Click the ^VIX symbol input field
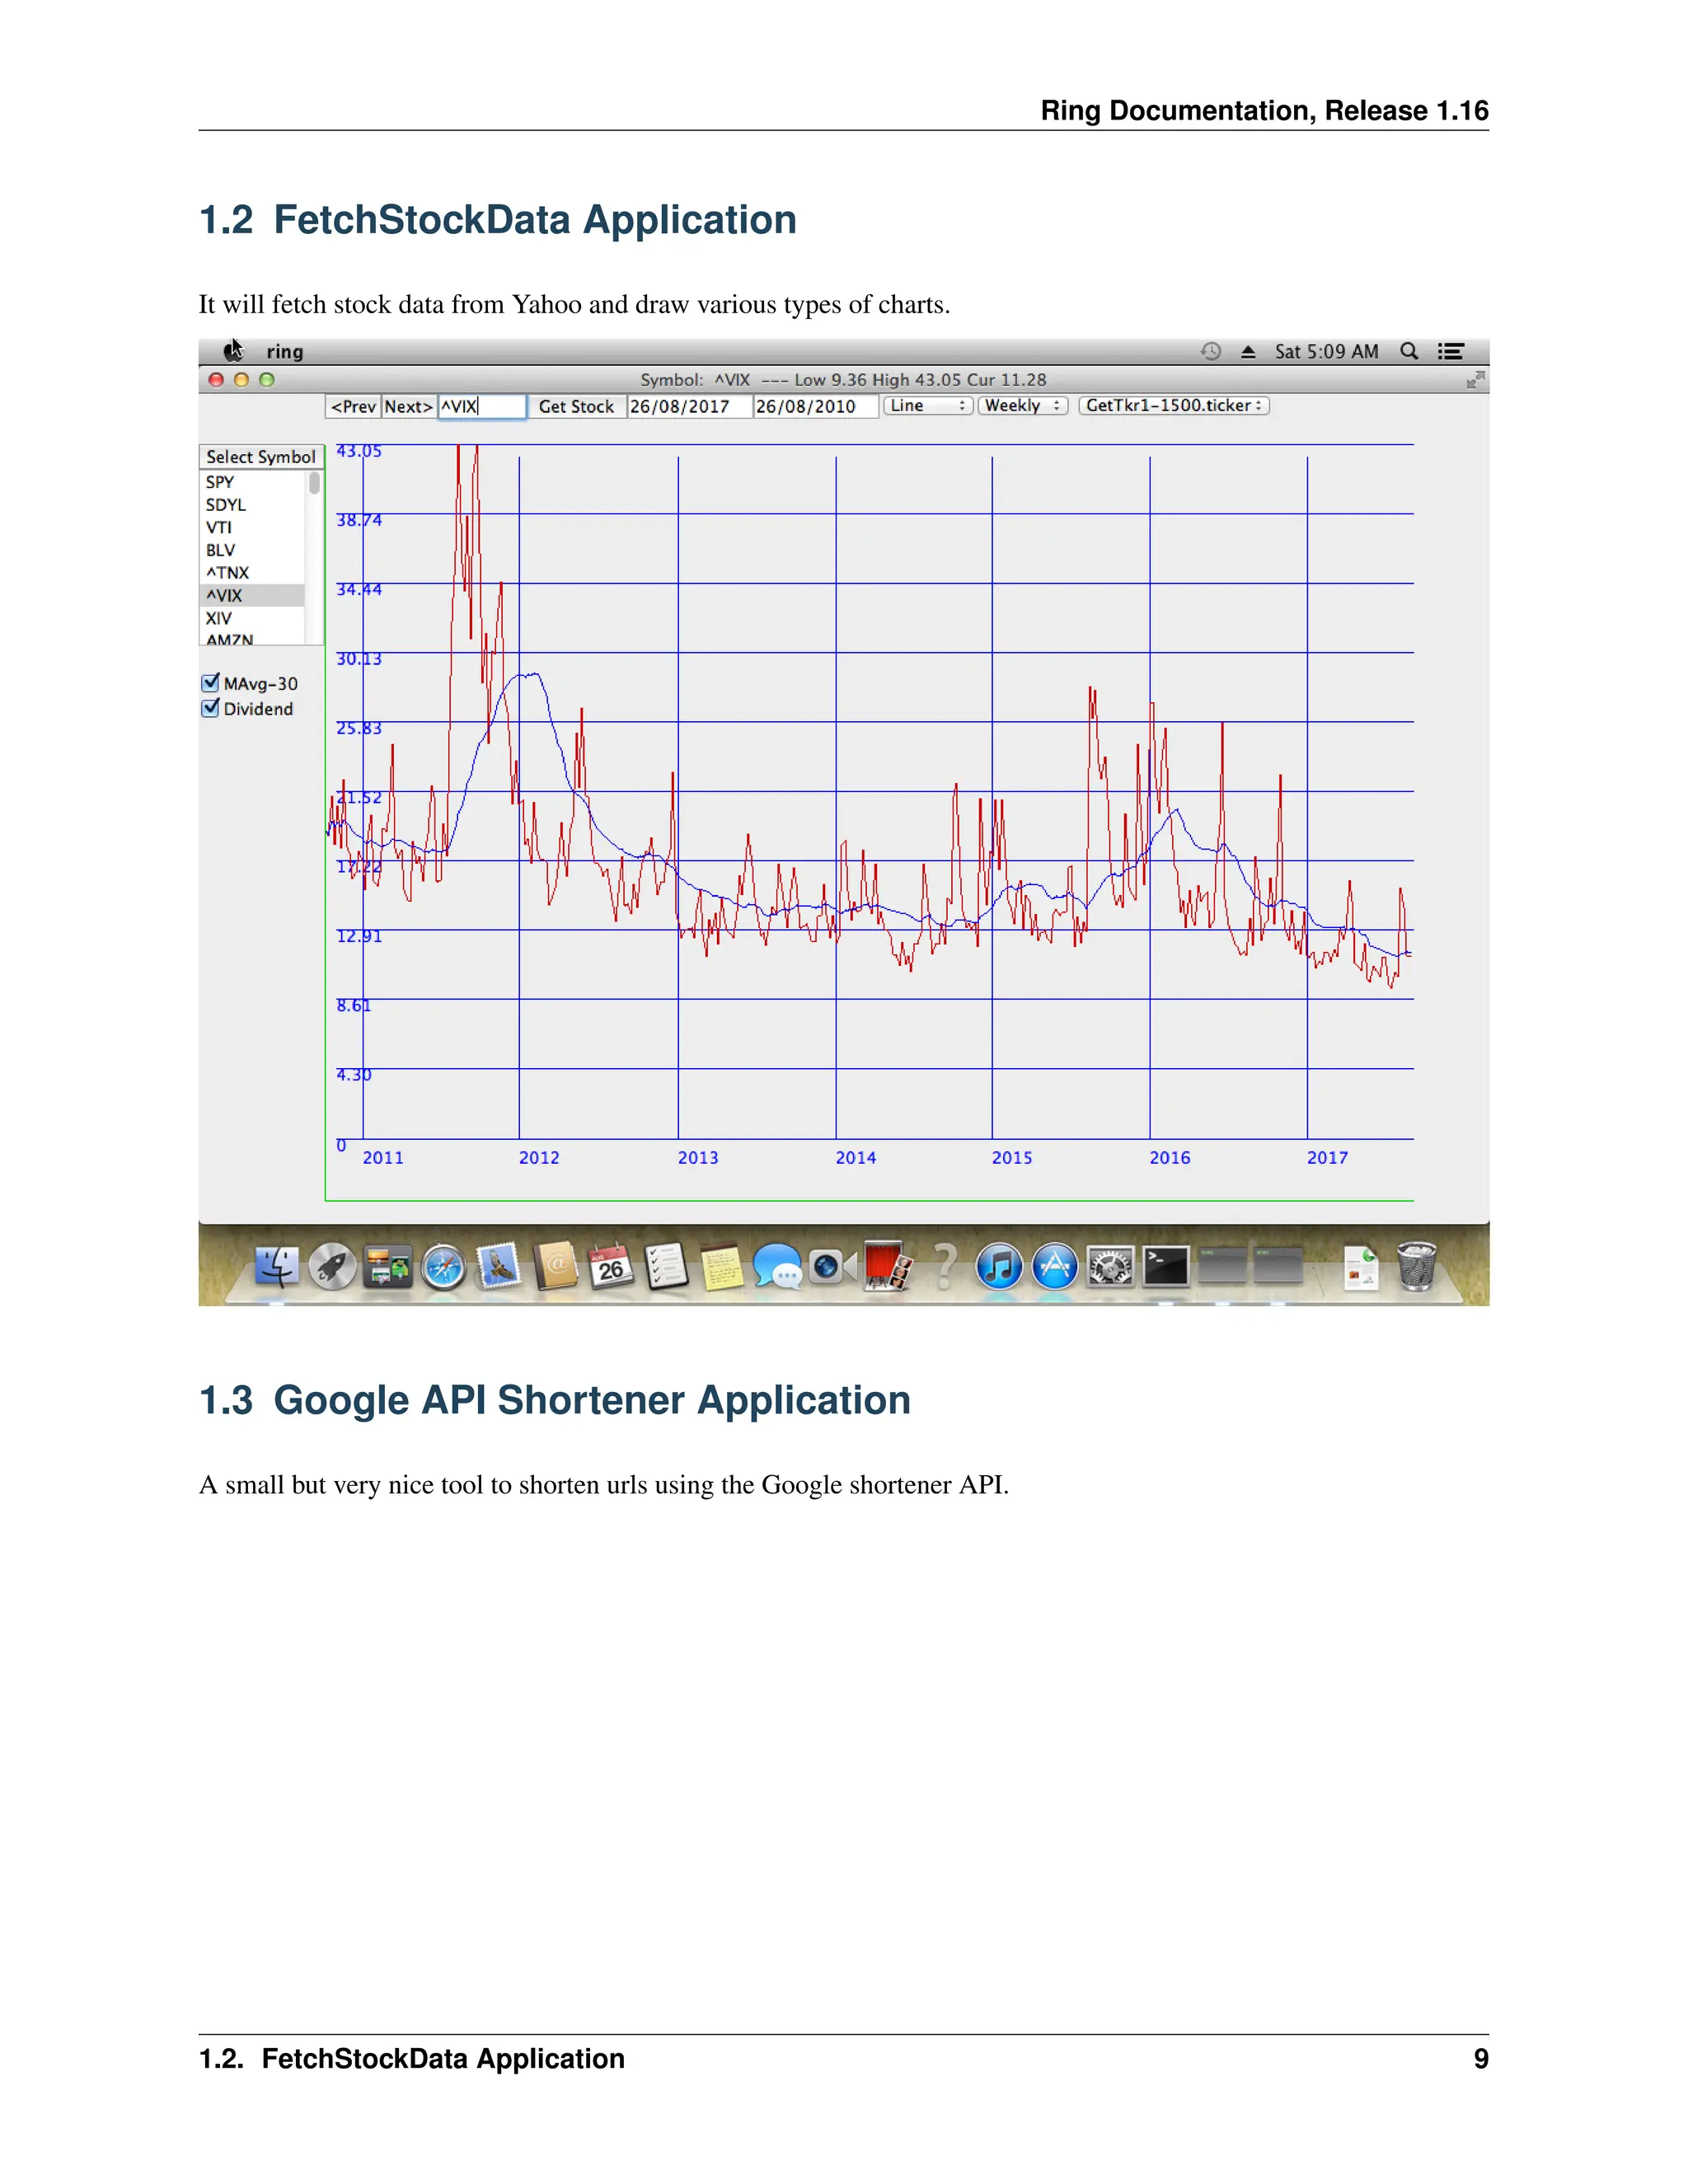Screen dimensions: 1688x2184 482,407
